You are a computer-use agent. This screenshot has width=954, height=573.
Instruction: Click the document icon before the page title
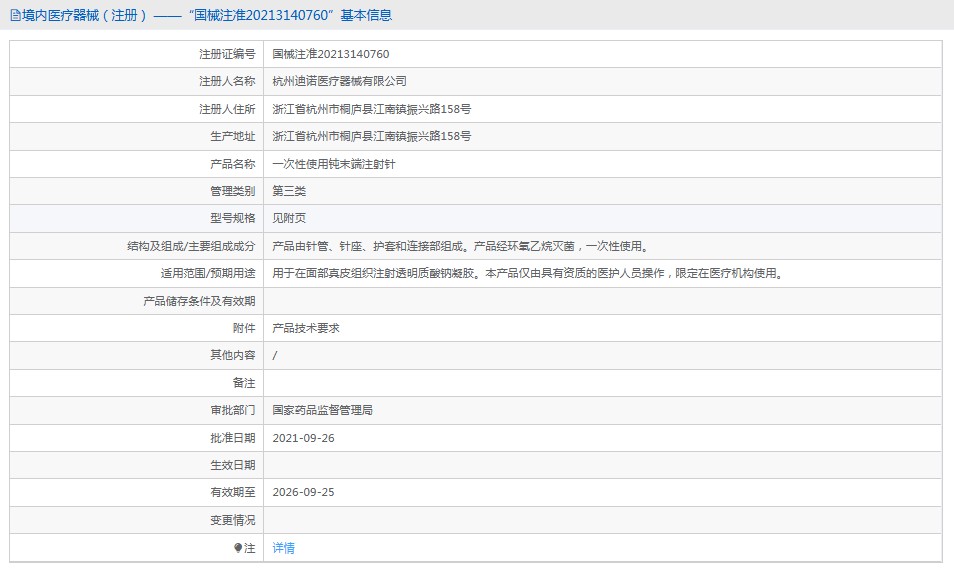point(15,15)
